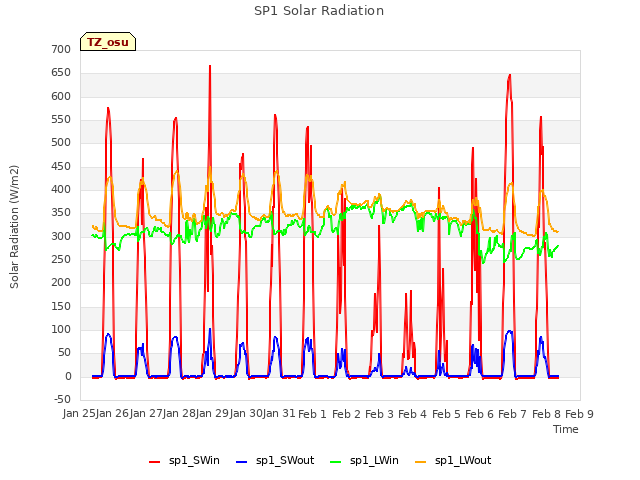Click the Feb 1 x-axis date label
Viewport: 640px width, 480px height.
[313, 414]
